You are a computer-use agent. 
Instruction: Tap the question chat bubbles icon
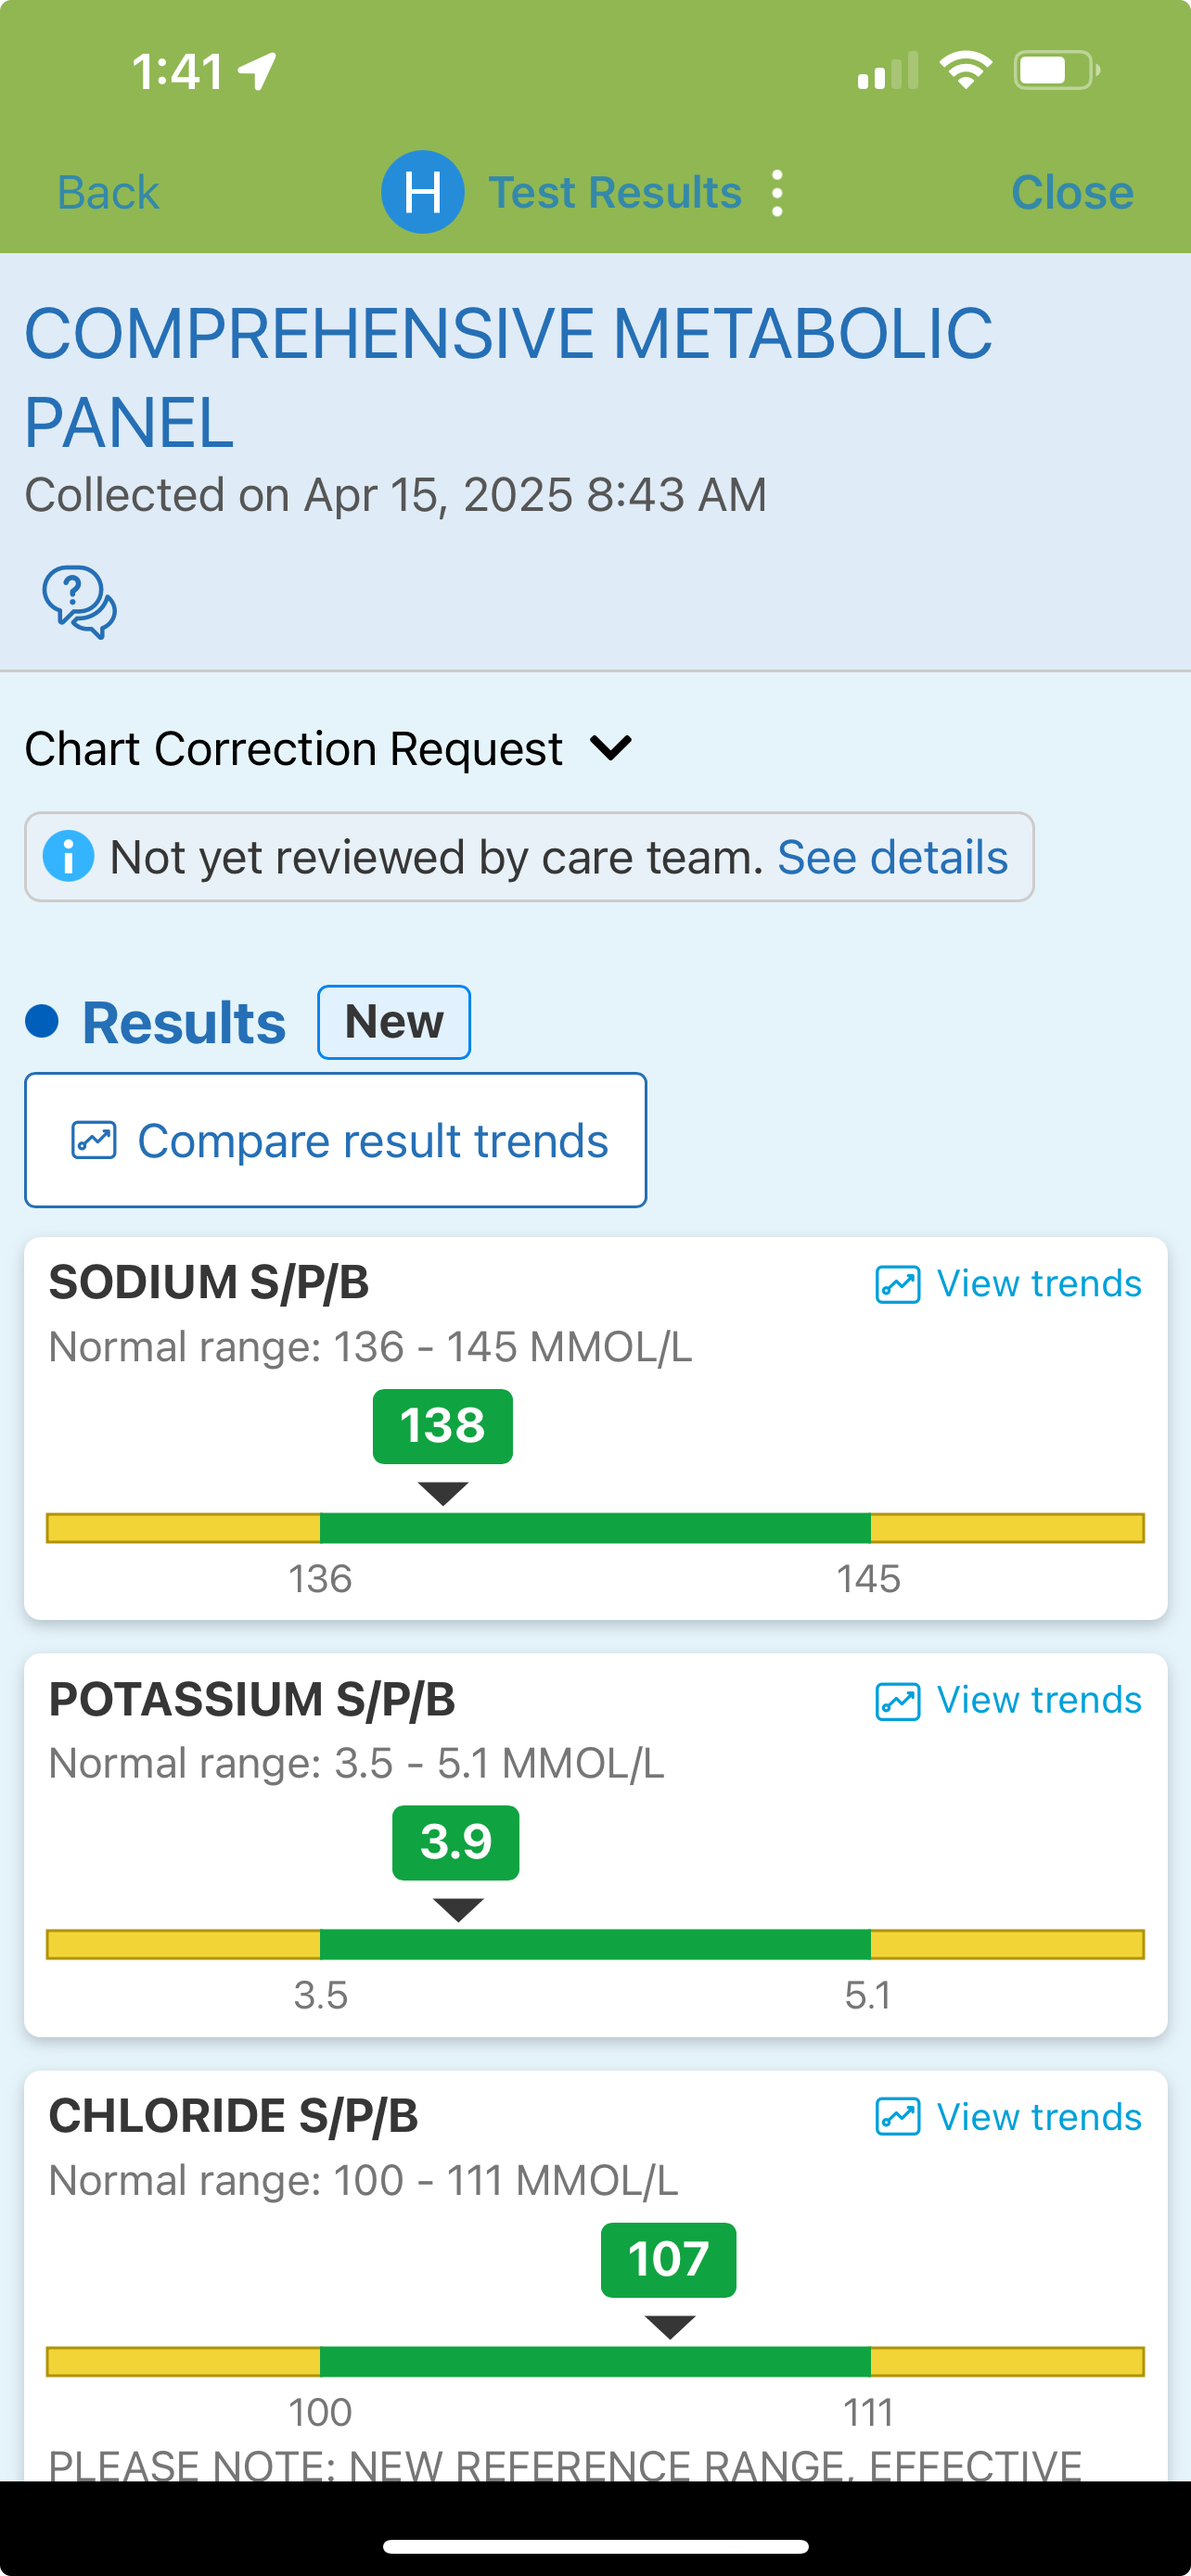coord(79,602)
